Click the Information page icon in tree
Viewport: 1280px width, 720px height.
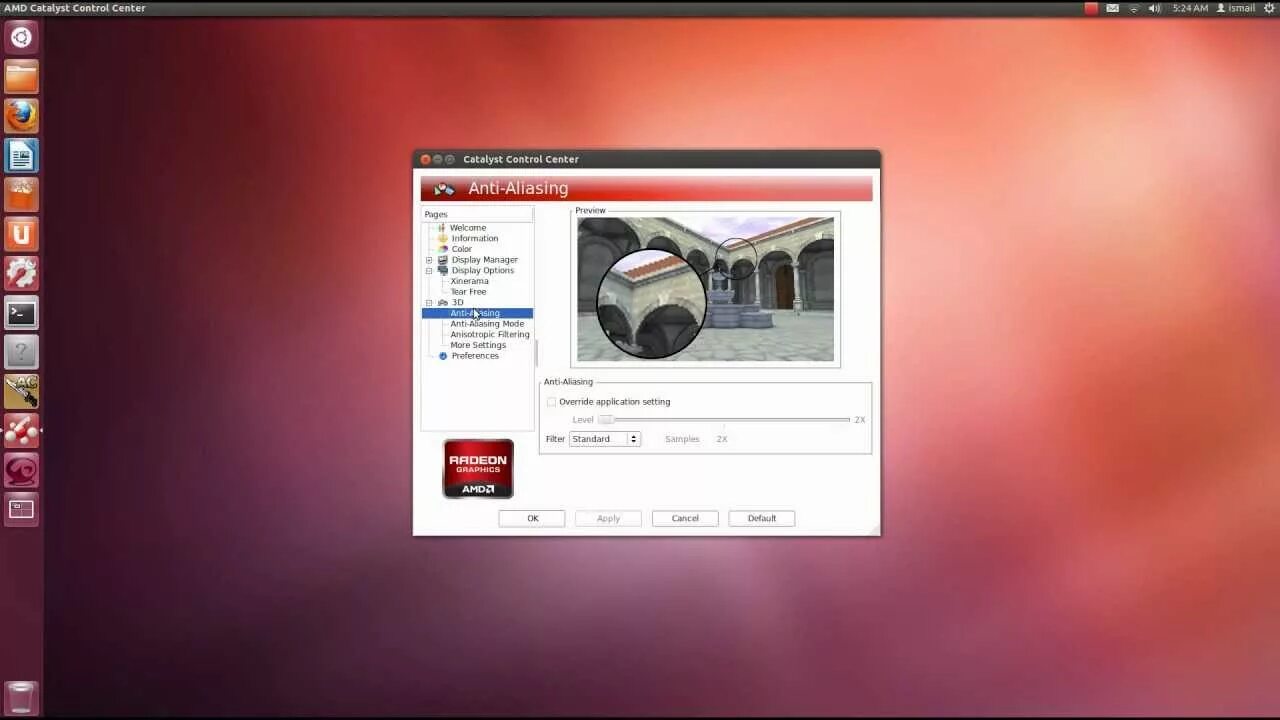click(x=442, y=239)
